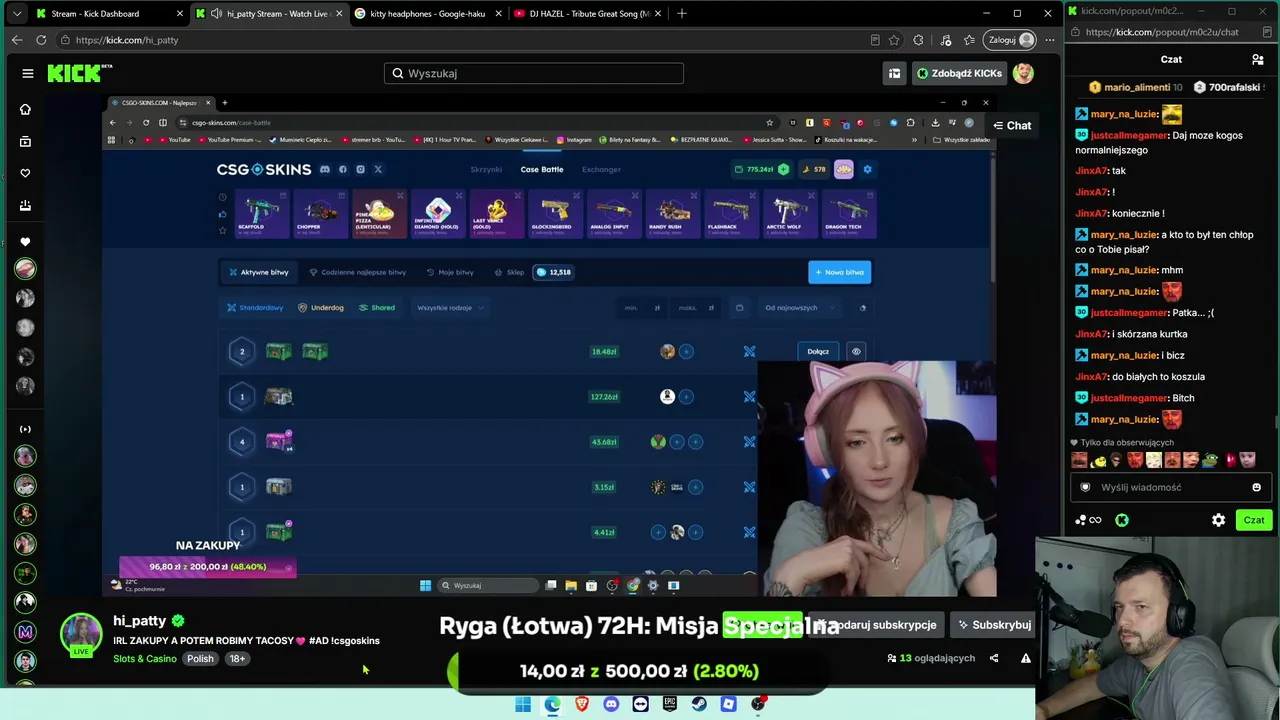Open the Slots & Casino category link
This screenshot has height=720, width=1280.
point(145,659)
